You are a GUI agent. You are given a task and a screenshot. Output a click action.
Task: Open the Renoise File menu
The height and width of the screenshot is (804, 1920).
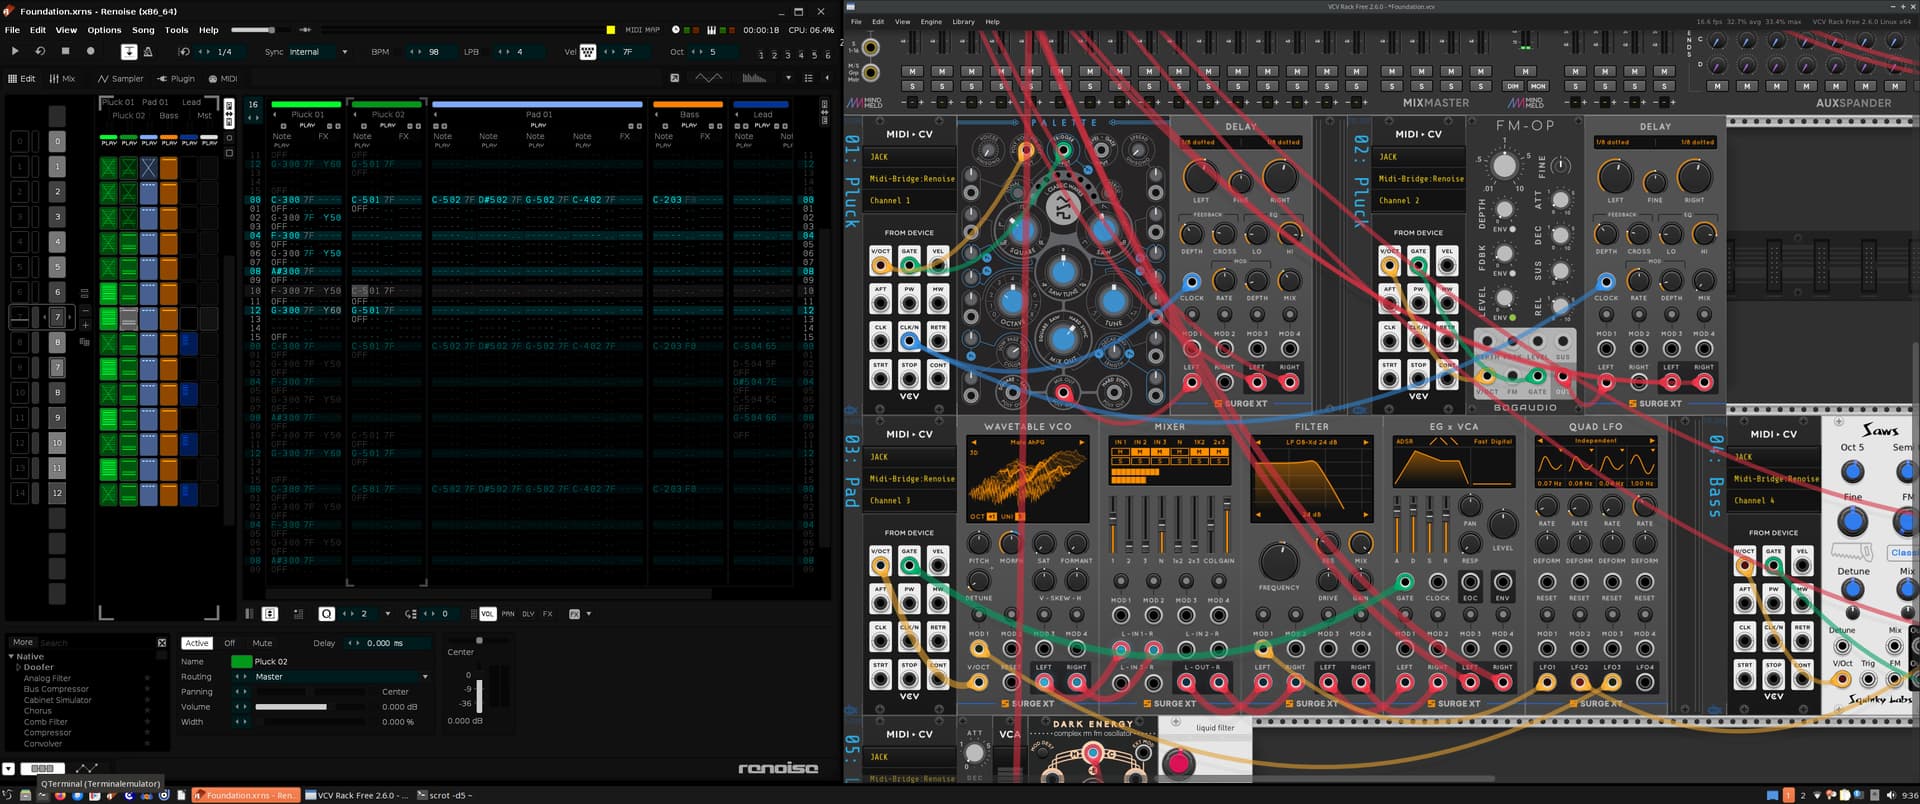click(x=12, y=30)
